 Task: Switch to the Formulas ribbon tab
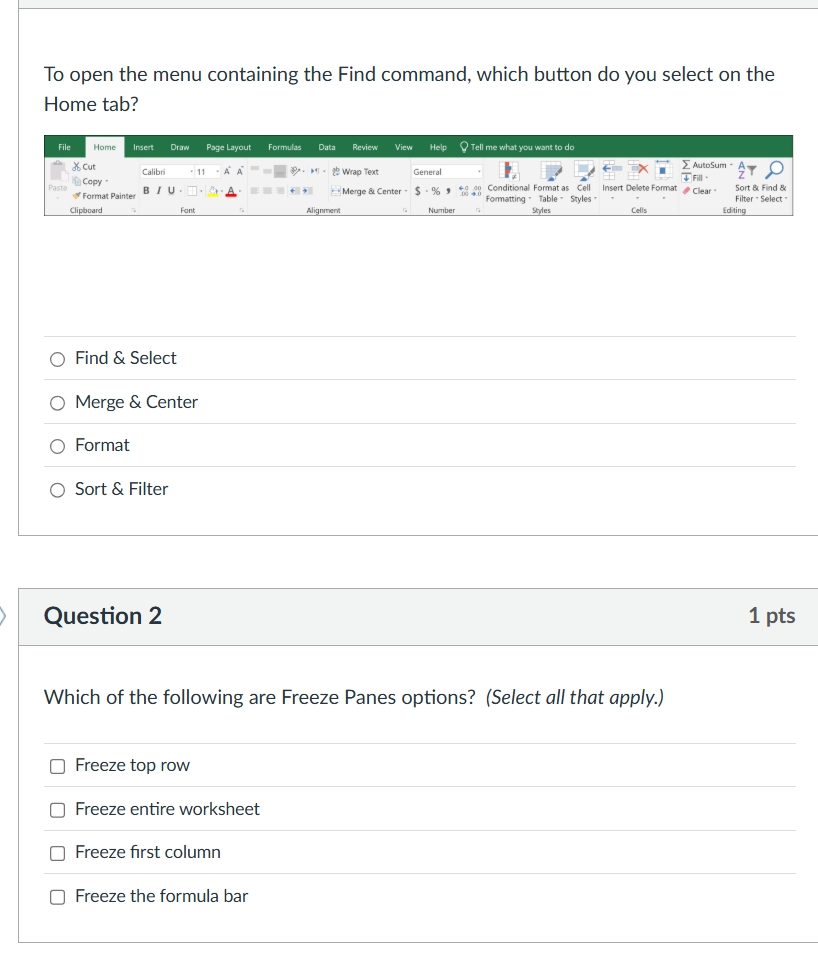(285, 146)
